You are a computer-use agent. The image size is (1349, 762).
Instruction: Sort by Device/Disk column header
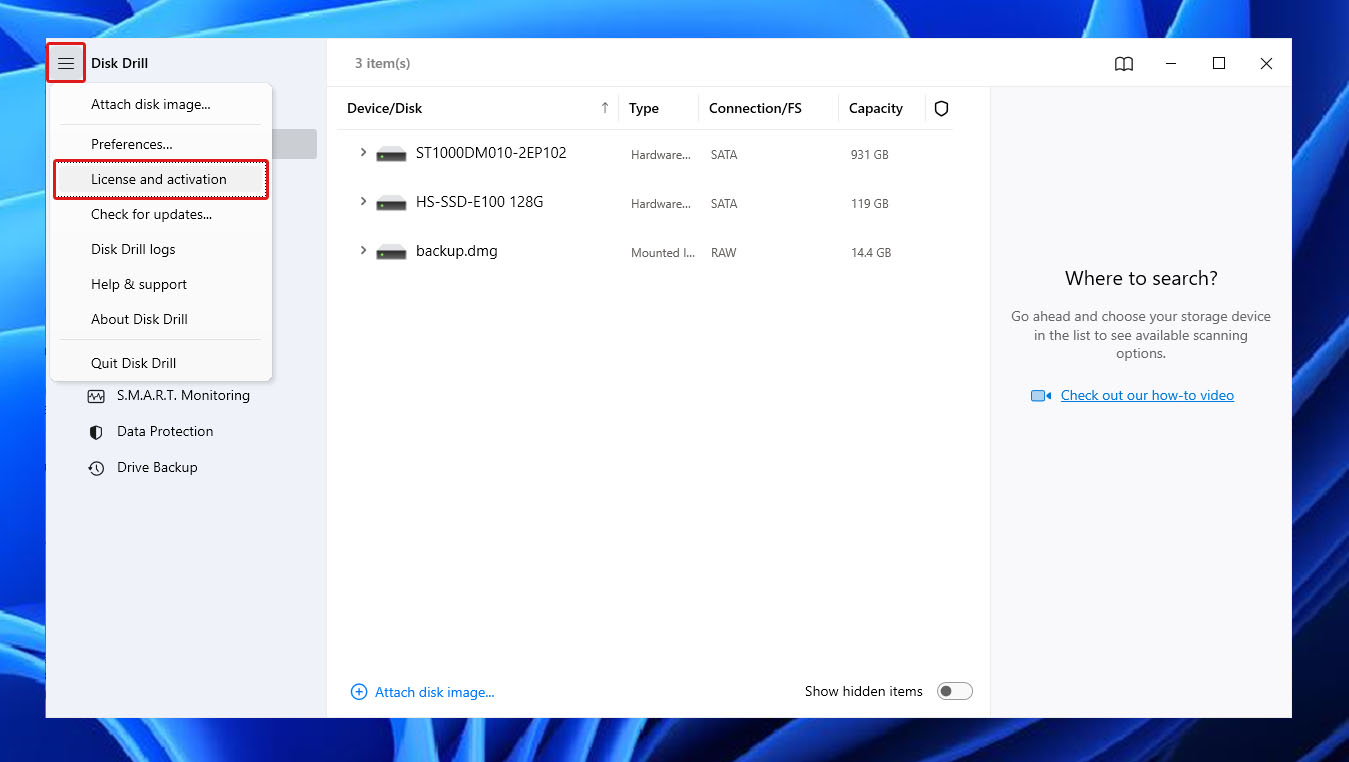click(x=385, y=108)
